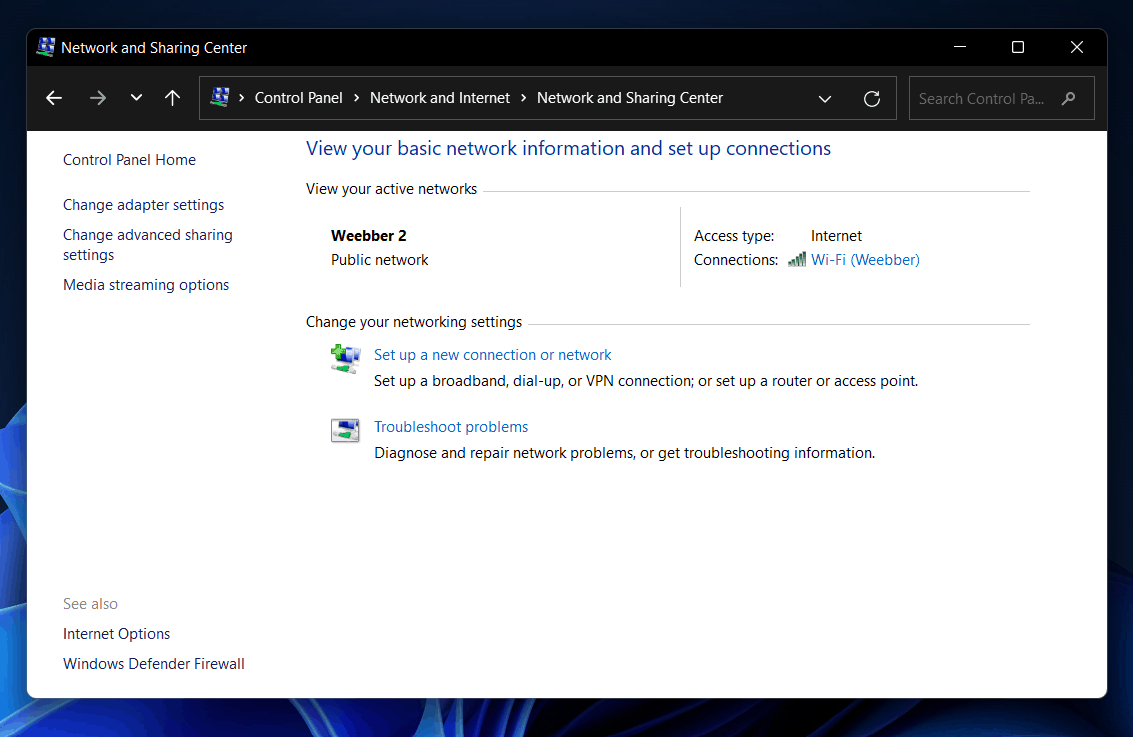The width and height of the screenshot is (1133, 737).
Task: Select Network and Internet breadcrumb
Action: click(x=440, y=98)
